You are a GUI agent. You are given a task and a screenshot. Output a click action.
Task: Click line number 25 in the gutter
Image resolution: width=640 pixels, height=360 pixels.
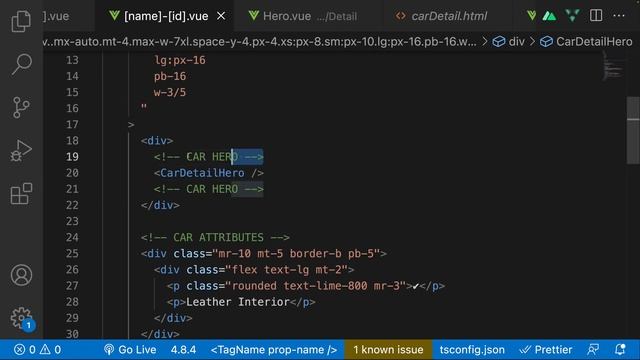coord(72,253)
